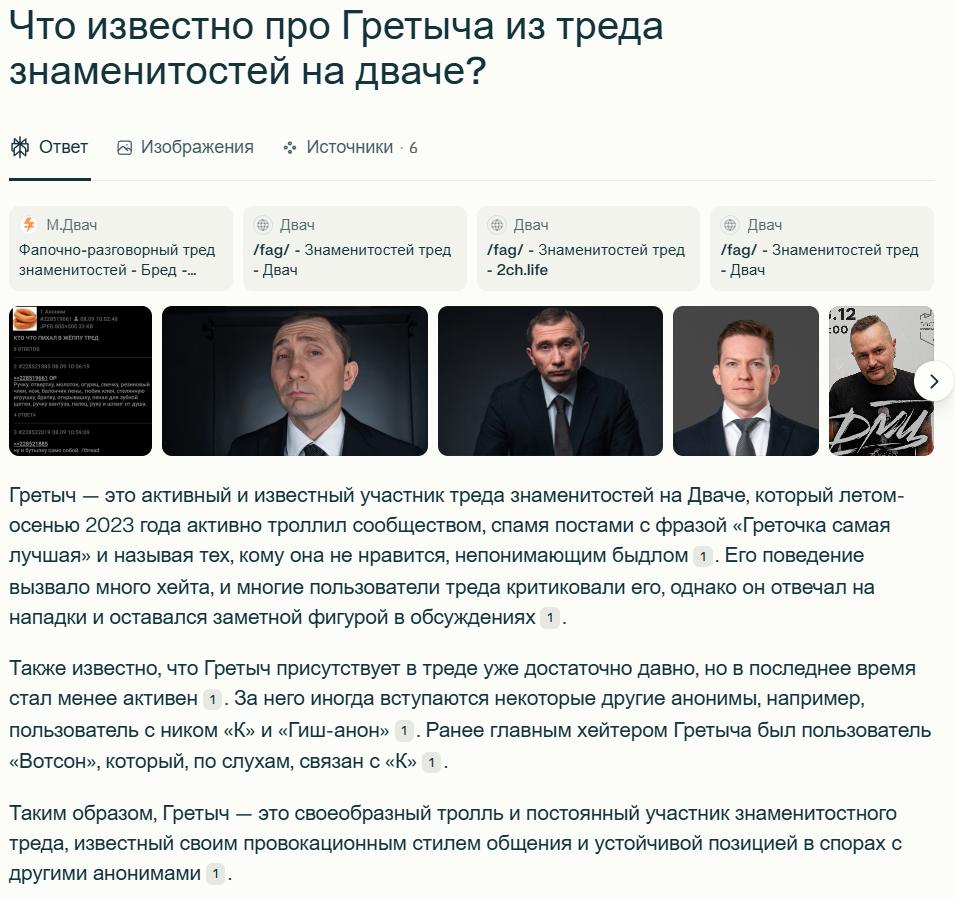This screenshot has width=955, height=899.
Task: Open the Ответ tab
Action: (x=49, y=147)
